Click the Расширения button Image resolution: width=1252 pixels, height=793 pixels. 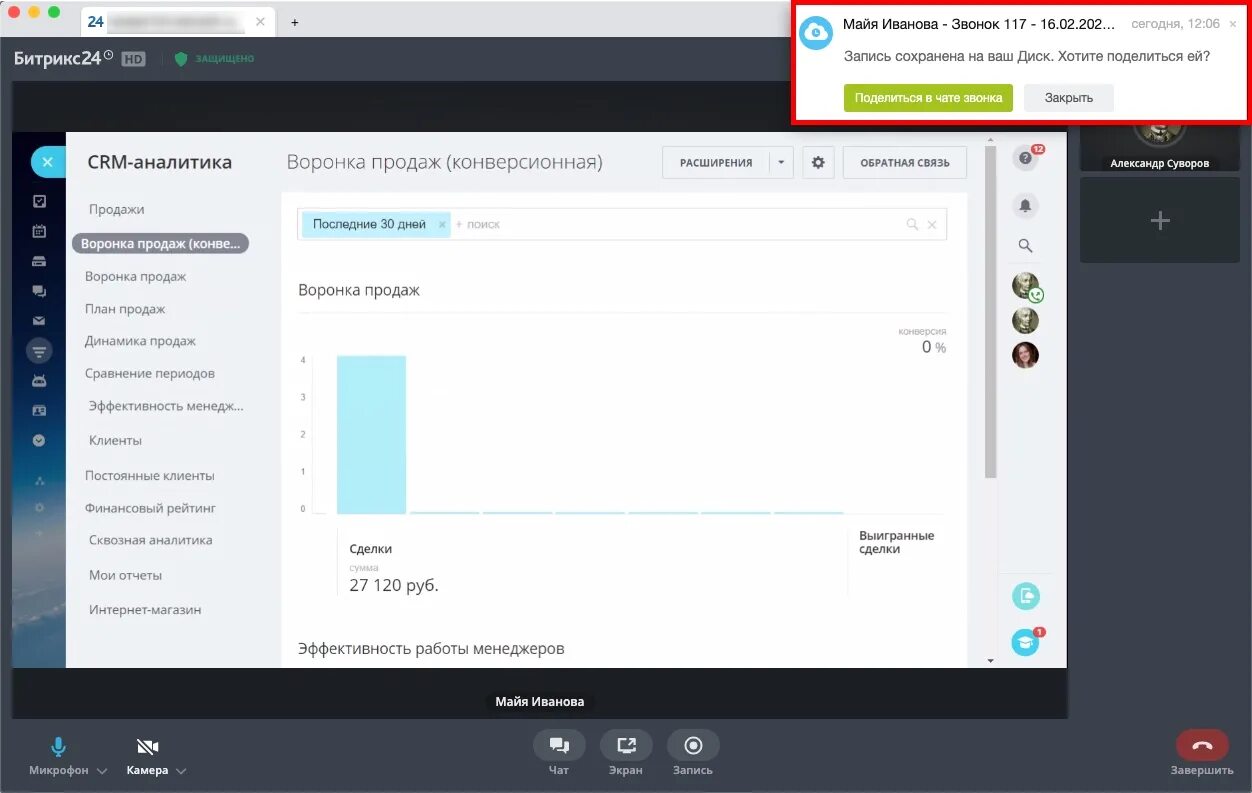tap(716, 162)
